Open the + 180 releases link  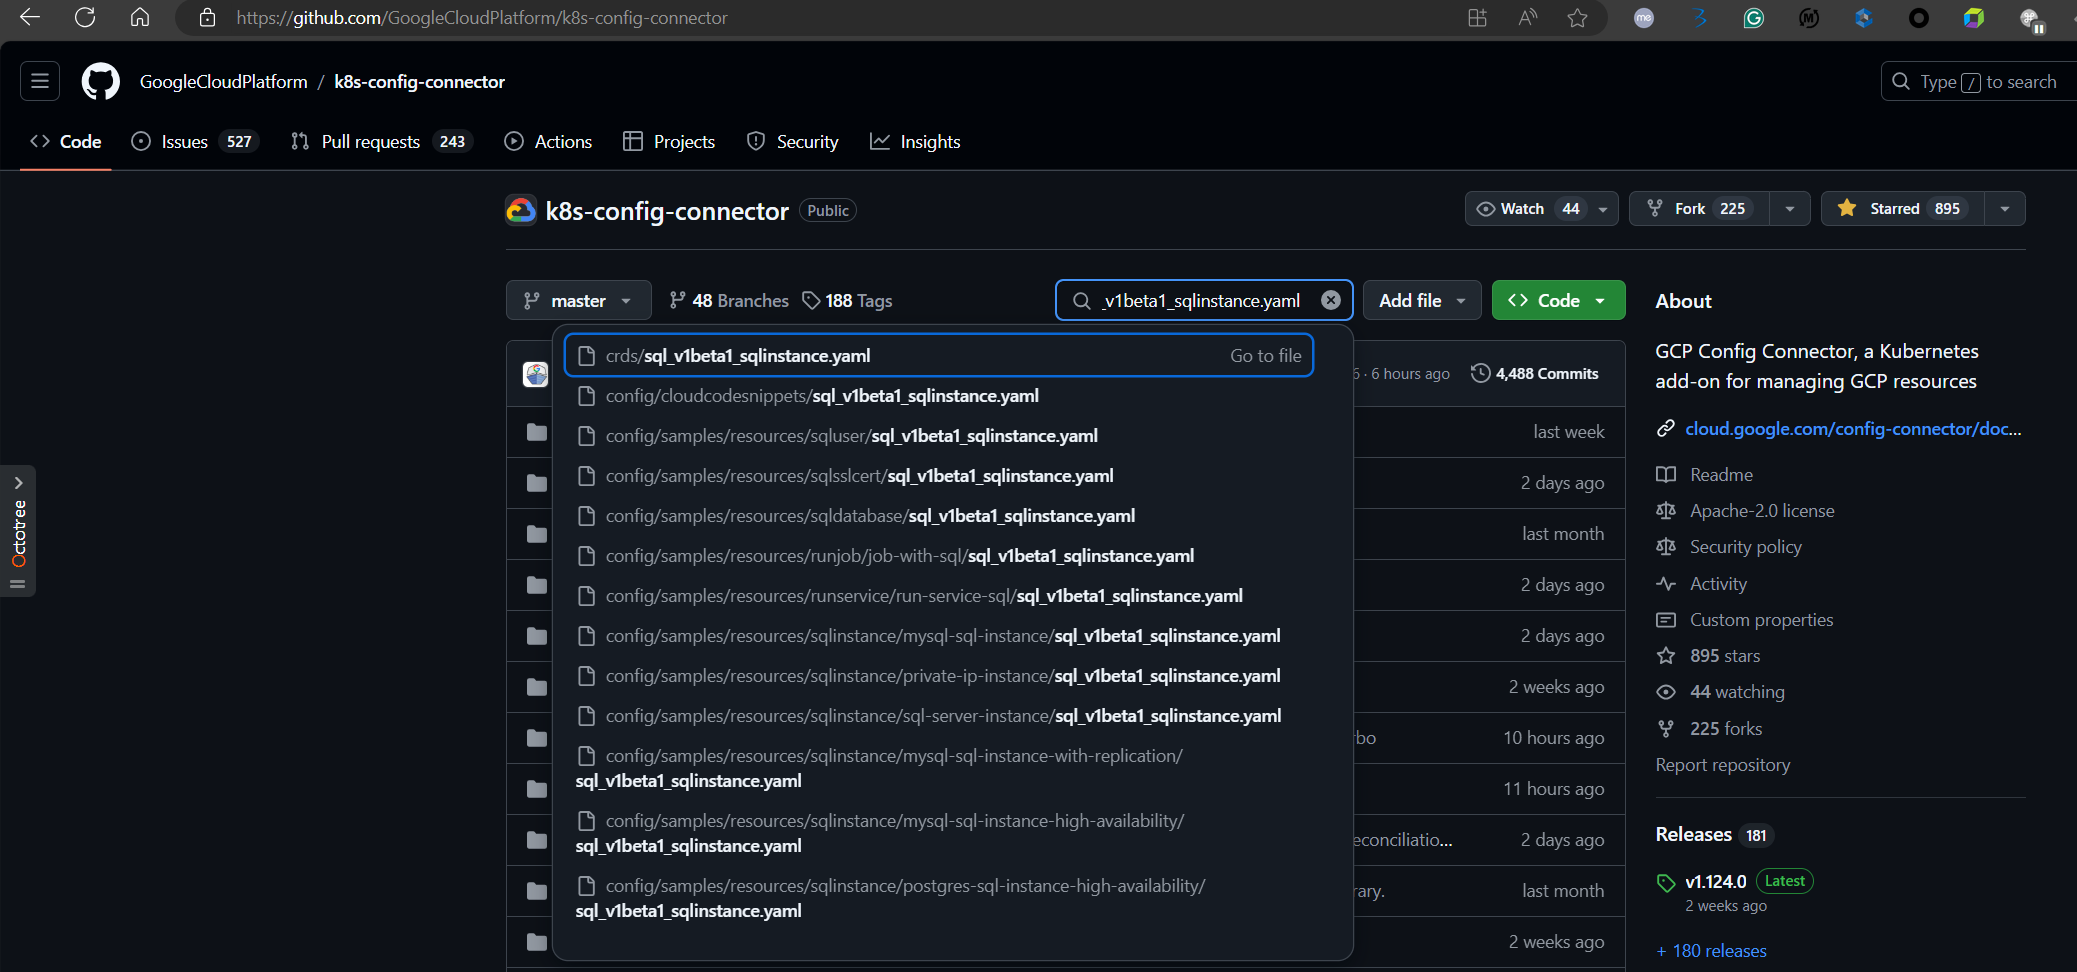1711,950
